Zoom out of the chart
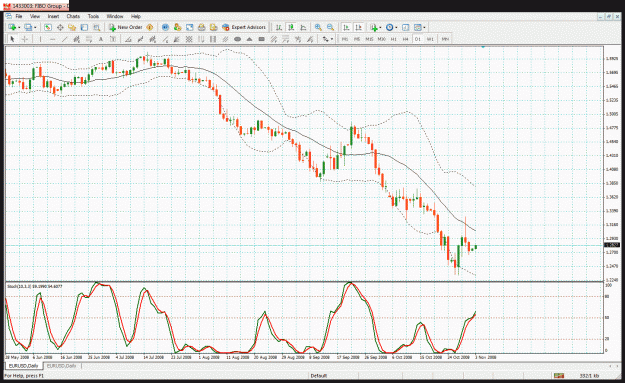625x383 pixels. pyautogui.click(x=330, y=27)
